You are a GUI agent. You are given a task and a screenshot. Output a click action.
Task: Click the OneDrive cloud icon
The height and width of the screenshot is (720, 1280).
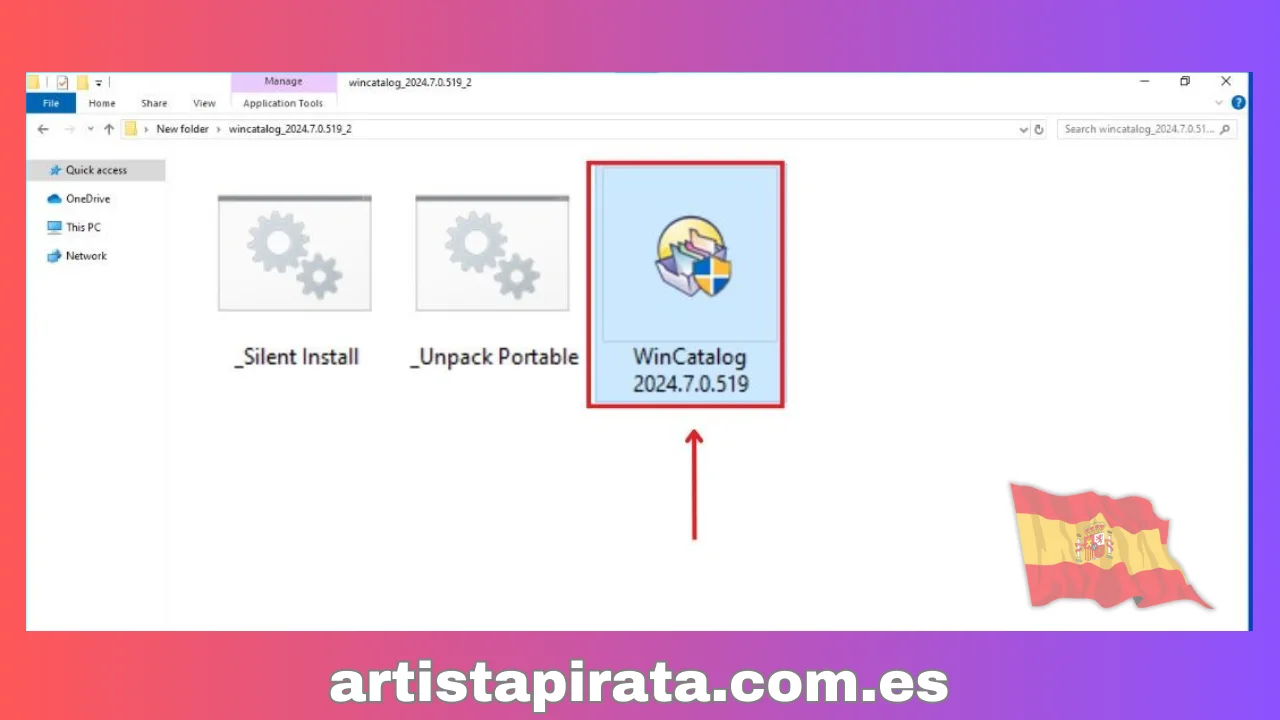click(55, 199)
